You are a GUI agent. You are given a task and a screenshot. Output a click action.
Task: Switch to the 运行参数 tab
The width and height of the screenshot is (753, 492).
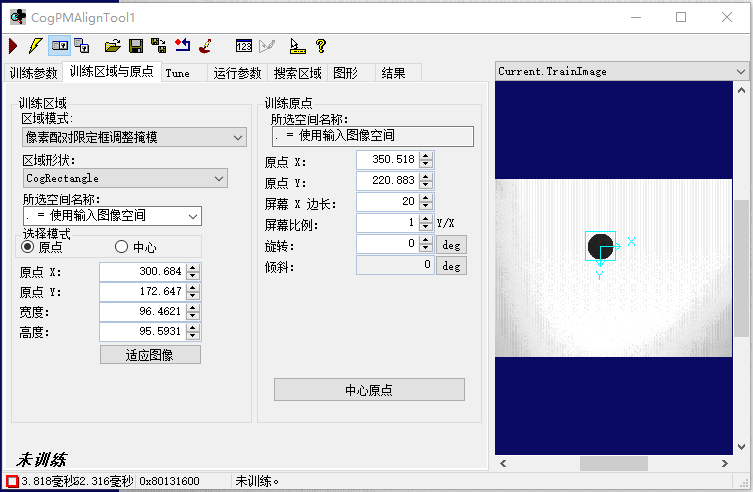[237, 73]
